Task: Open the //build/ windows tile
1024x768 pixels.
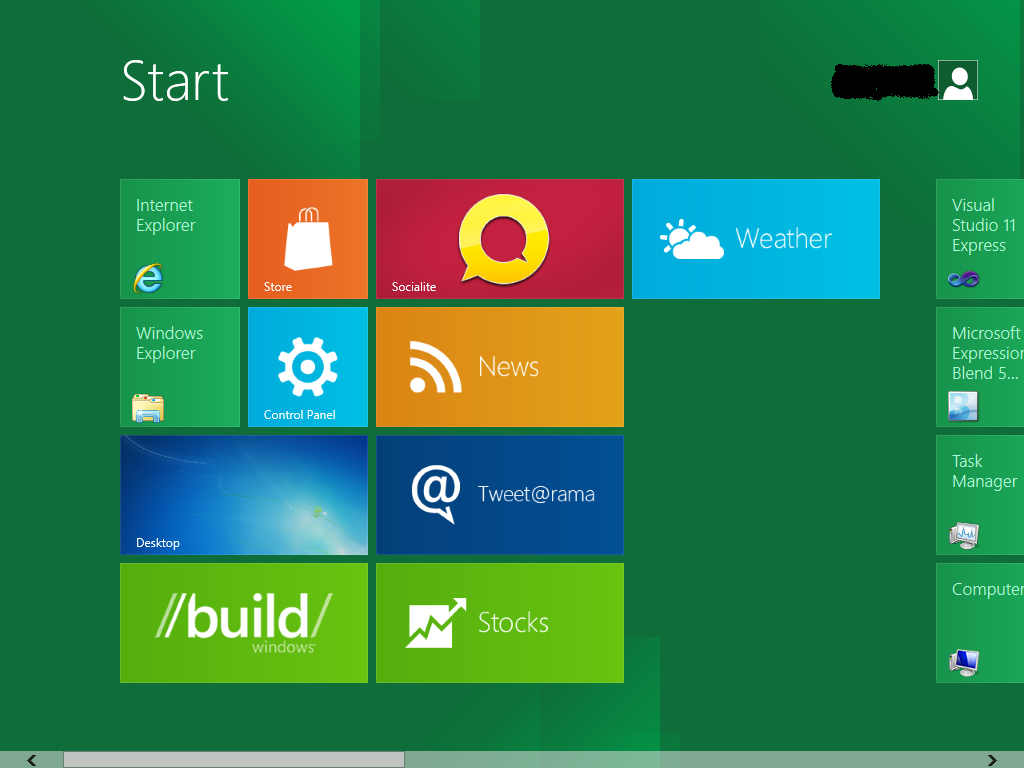Action: coord(244,623)
